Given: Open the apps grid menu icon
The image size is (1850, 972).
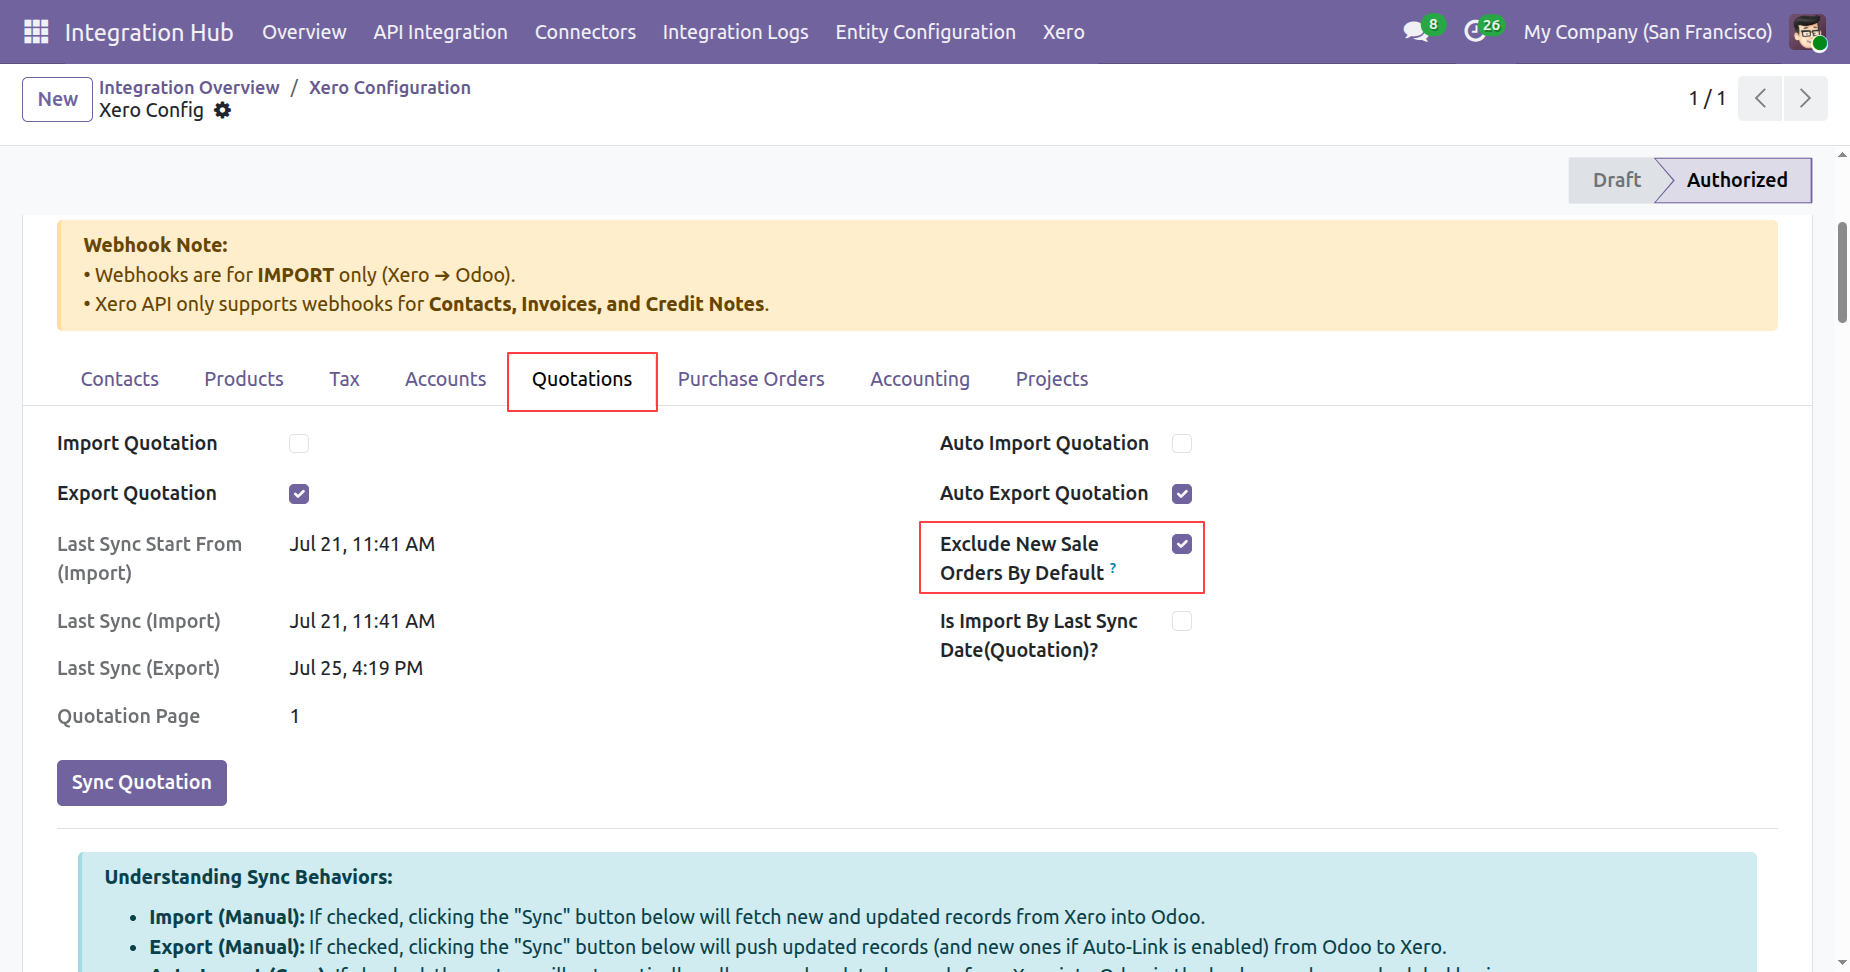Looking at the screenshot, I should tap(36, 32).
